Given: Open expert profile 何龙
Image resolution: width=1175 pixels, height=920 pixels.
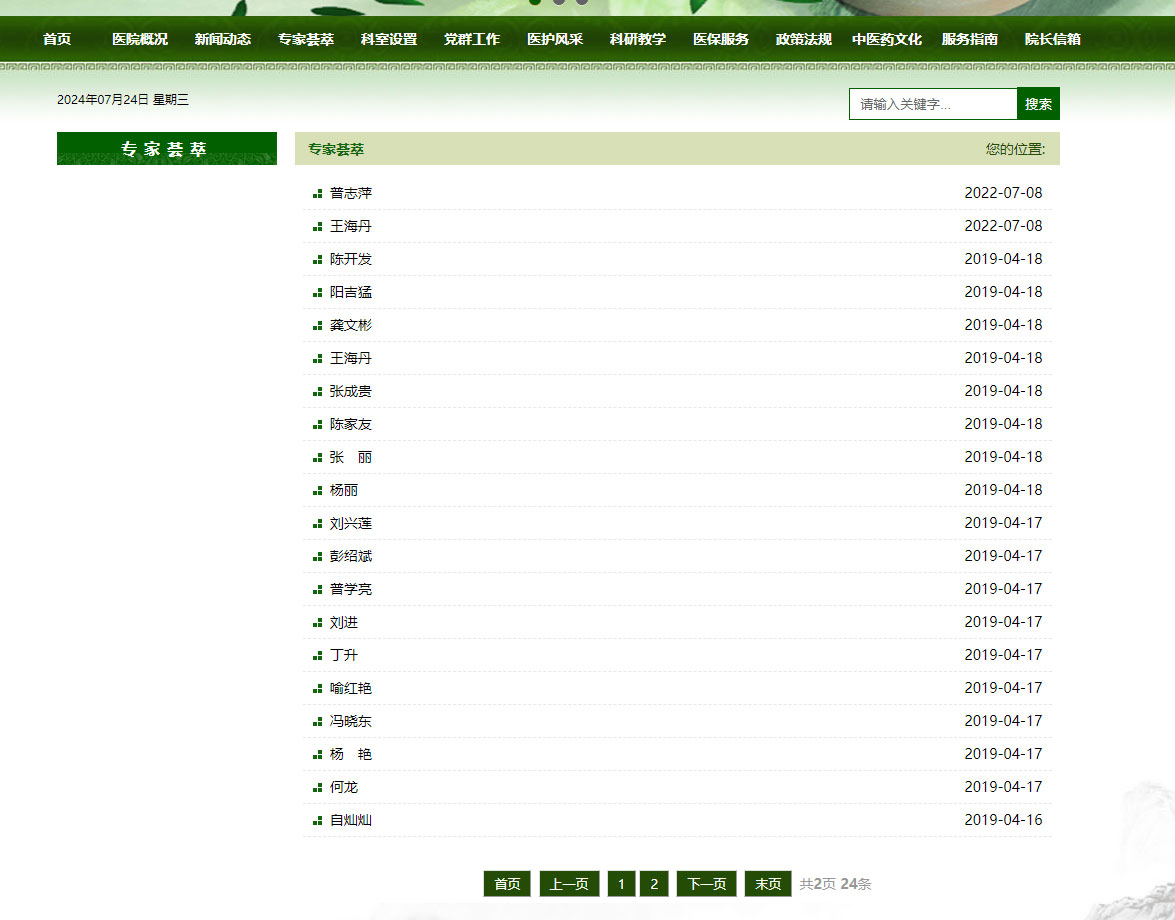Looking at the screenshot, I should pyautogui.click(x=344, y=787).
